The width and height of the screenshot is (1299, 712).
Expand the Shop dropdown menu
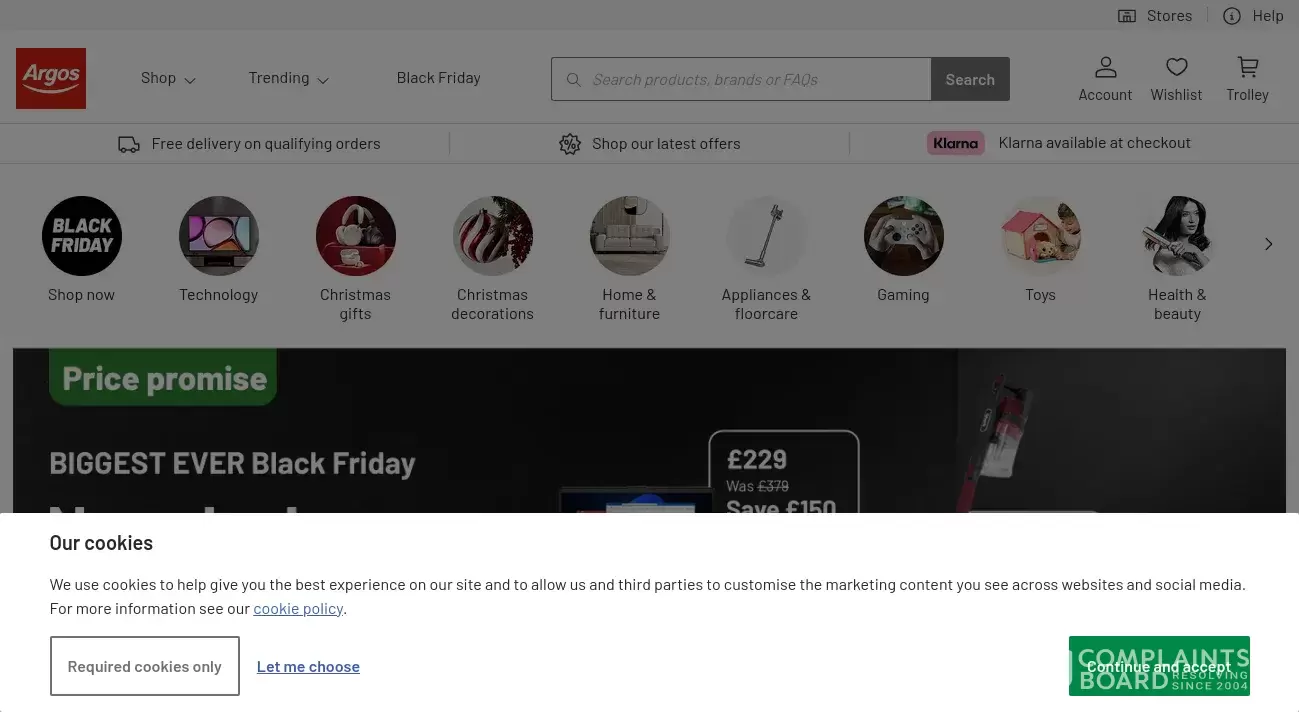168,78
